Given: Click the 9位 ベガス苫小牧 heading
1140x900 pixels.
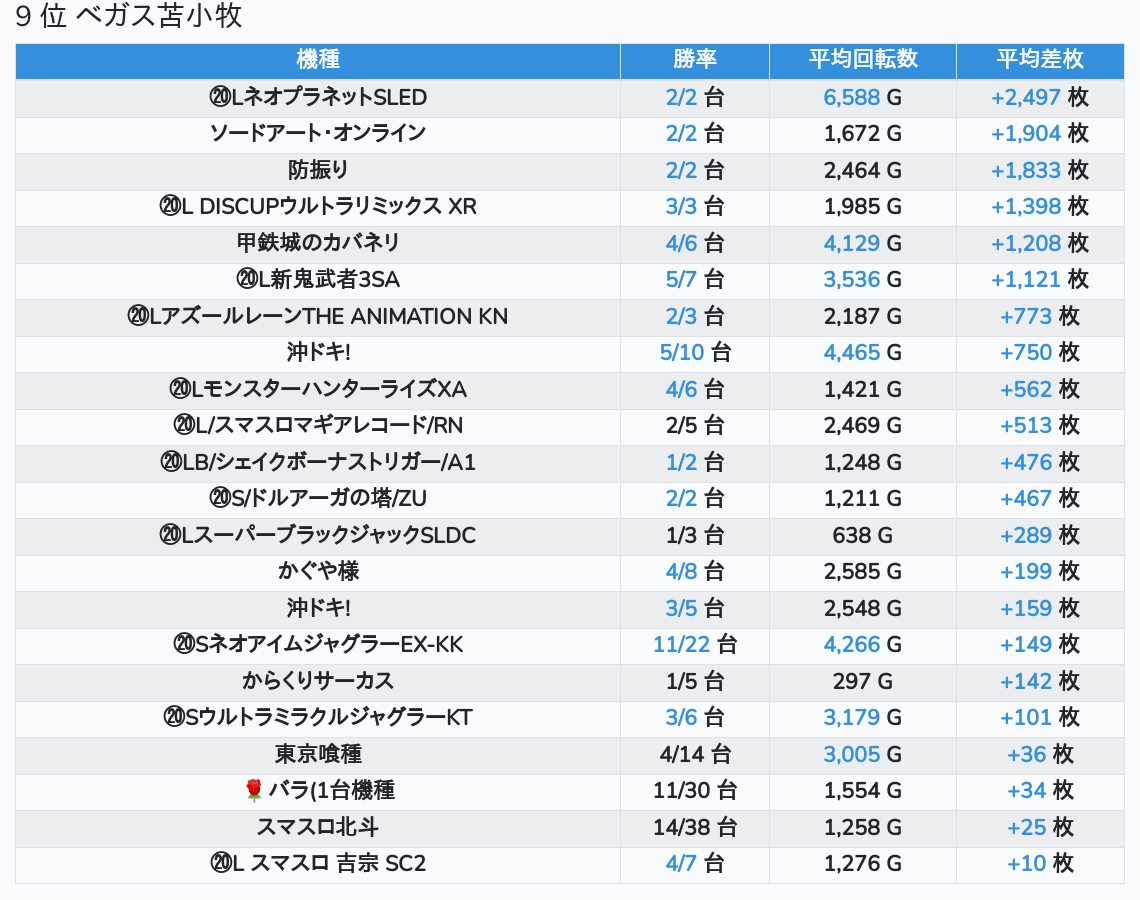Looking at the screenshot, I should pyautogui.click(x=129, y=17).
